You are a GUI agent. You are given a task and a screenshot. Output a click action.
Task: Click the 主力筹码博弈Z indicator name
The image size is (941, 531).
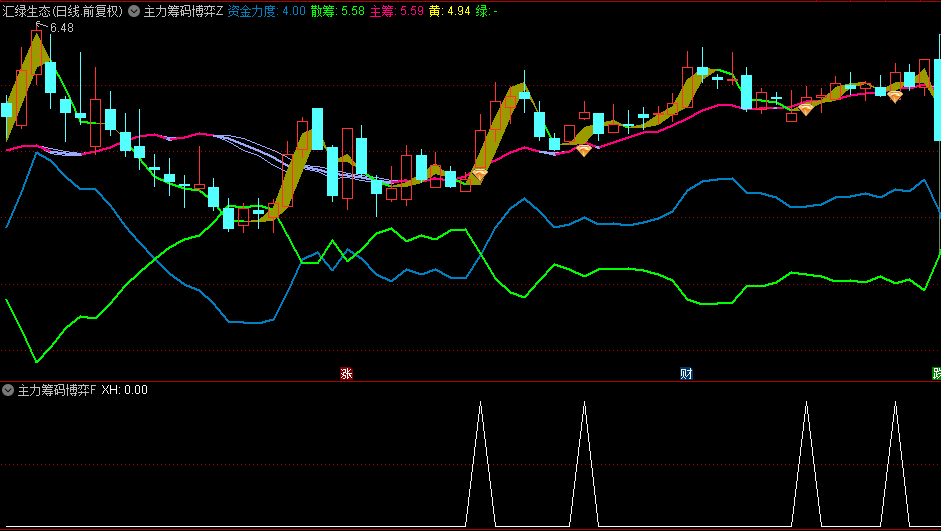pyautogui.click(x=183, y=11)
